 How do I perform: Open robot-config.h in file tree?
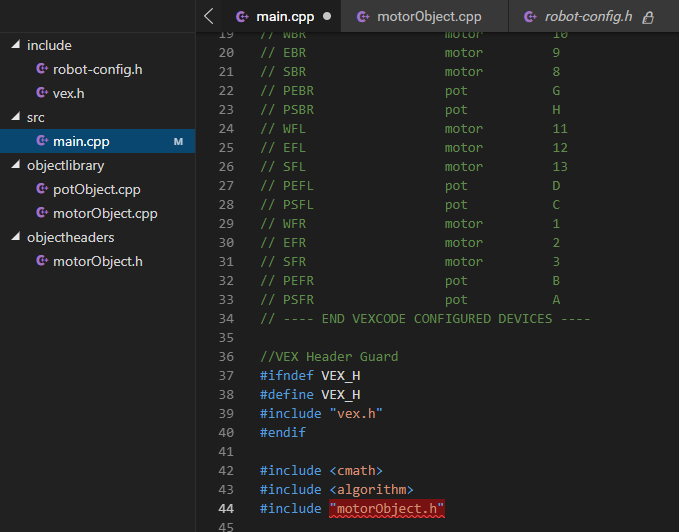97,69
